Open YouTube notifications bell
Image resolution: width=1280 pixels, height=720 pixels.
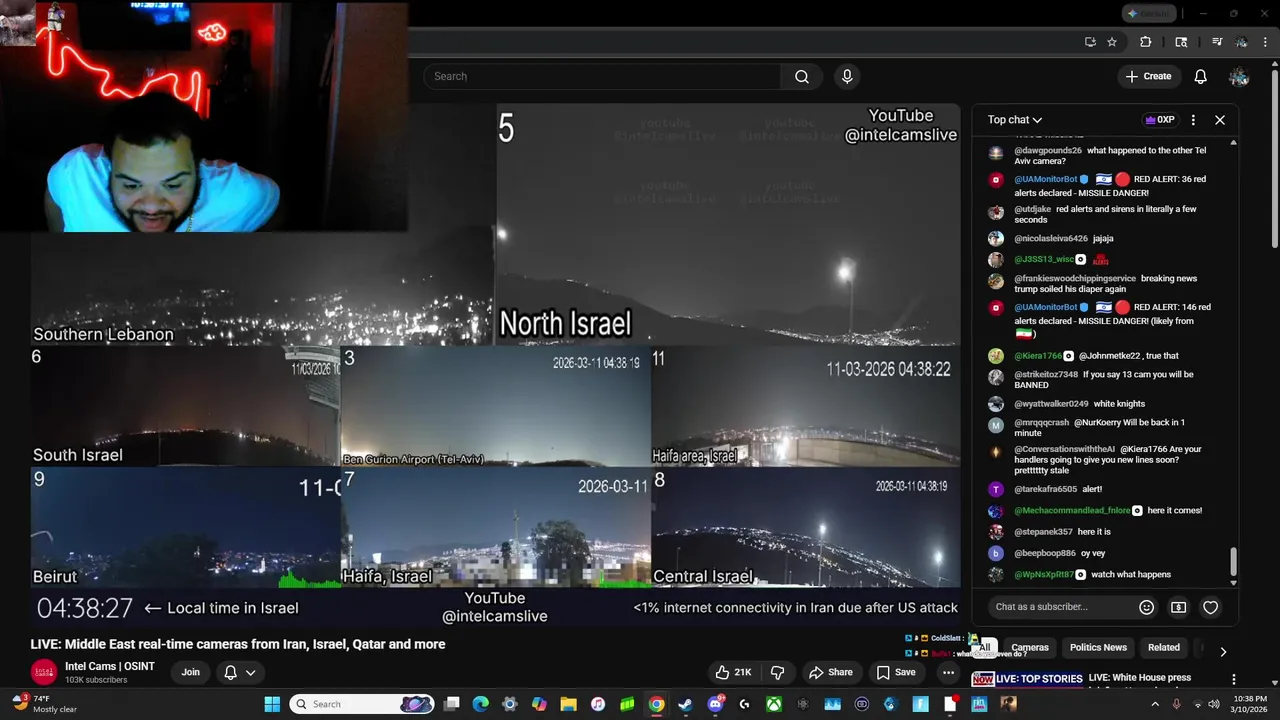(1201, 77)
